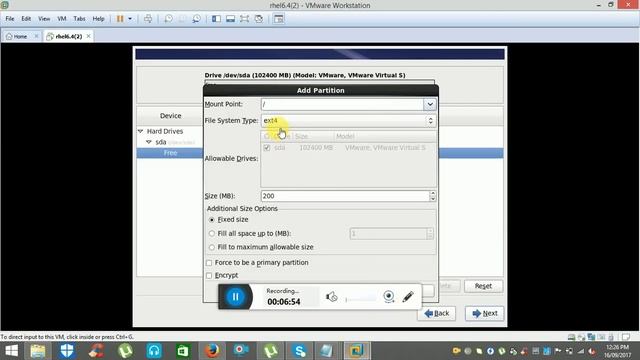This screenshot has width=640, height=360.
Task: Switch to the VMware Workstation taskbar icon
Action: coord(357,351)
